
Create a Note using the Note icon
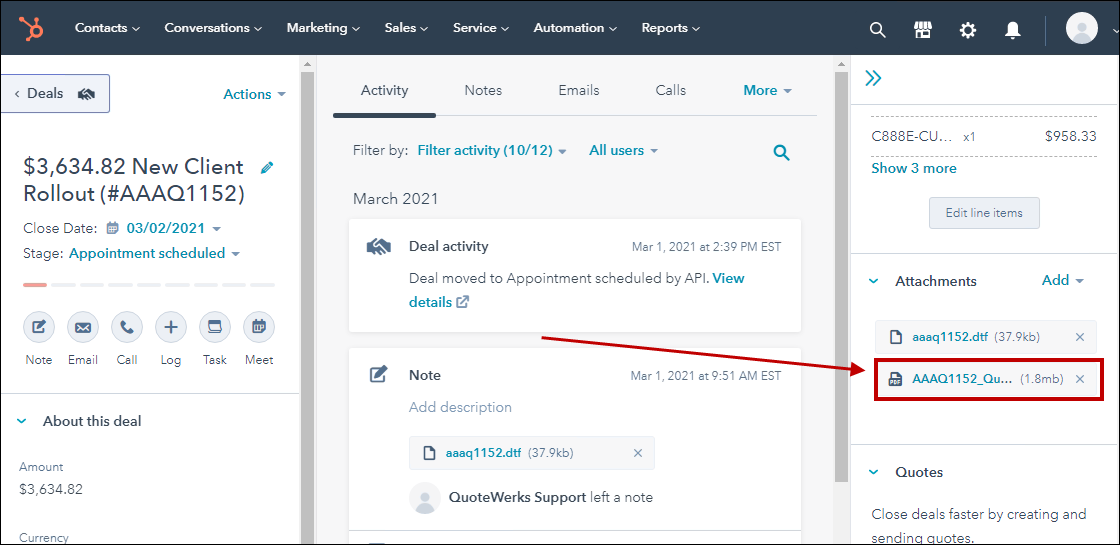(39, 327)
